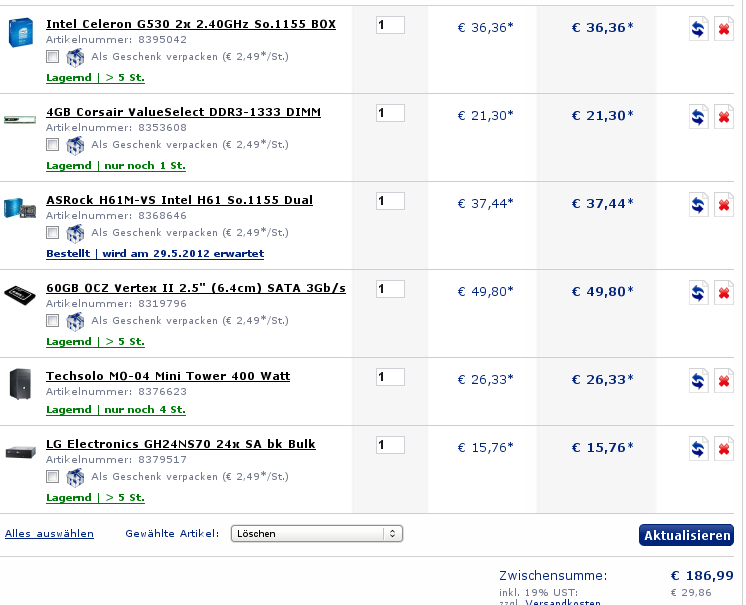Image resolution: width=746 pixels, height=605 pixels.
Task: Remove Intel Celeron G530 with red X
Action: coord(724,29)
